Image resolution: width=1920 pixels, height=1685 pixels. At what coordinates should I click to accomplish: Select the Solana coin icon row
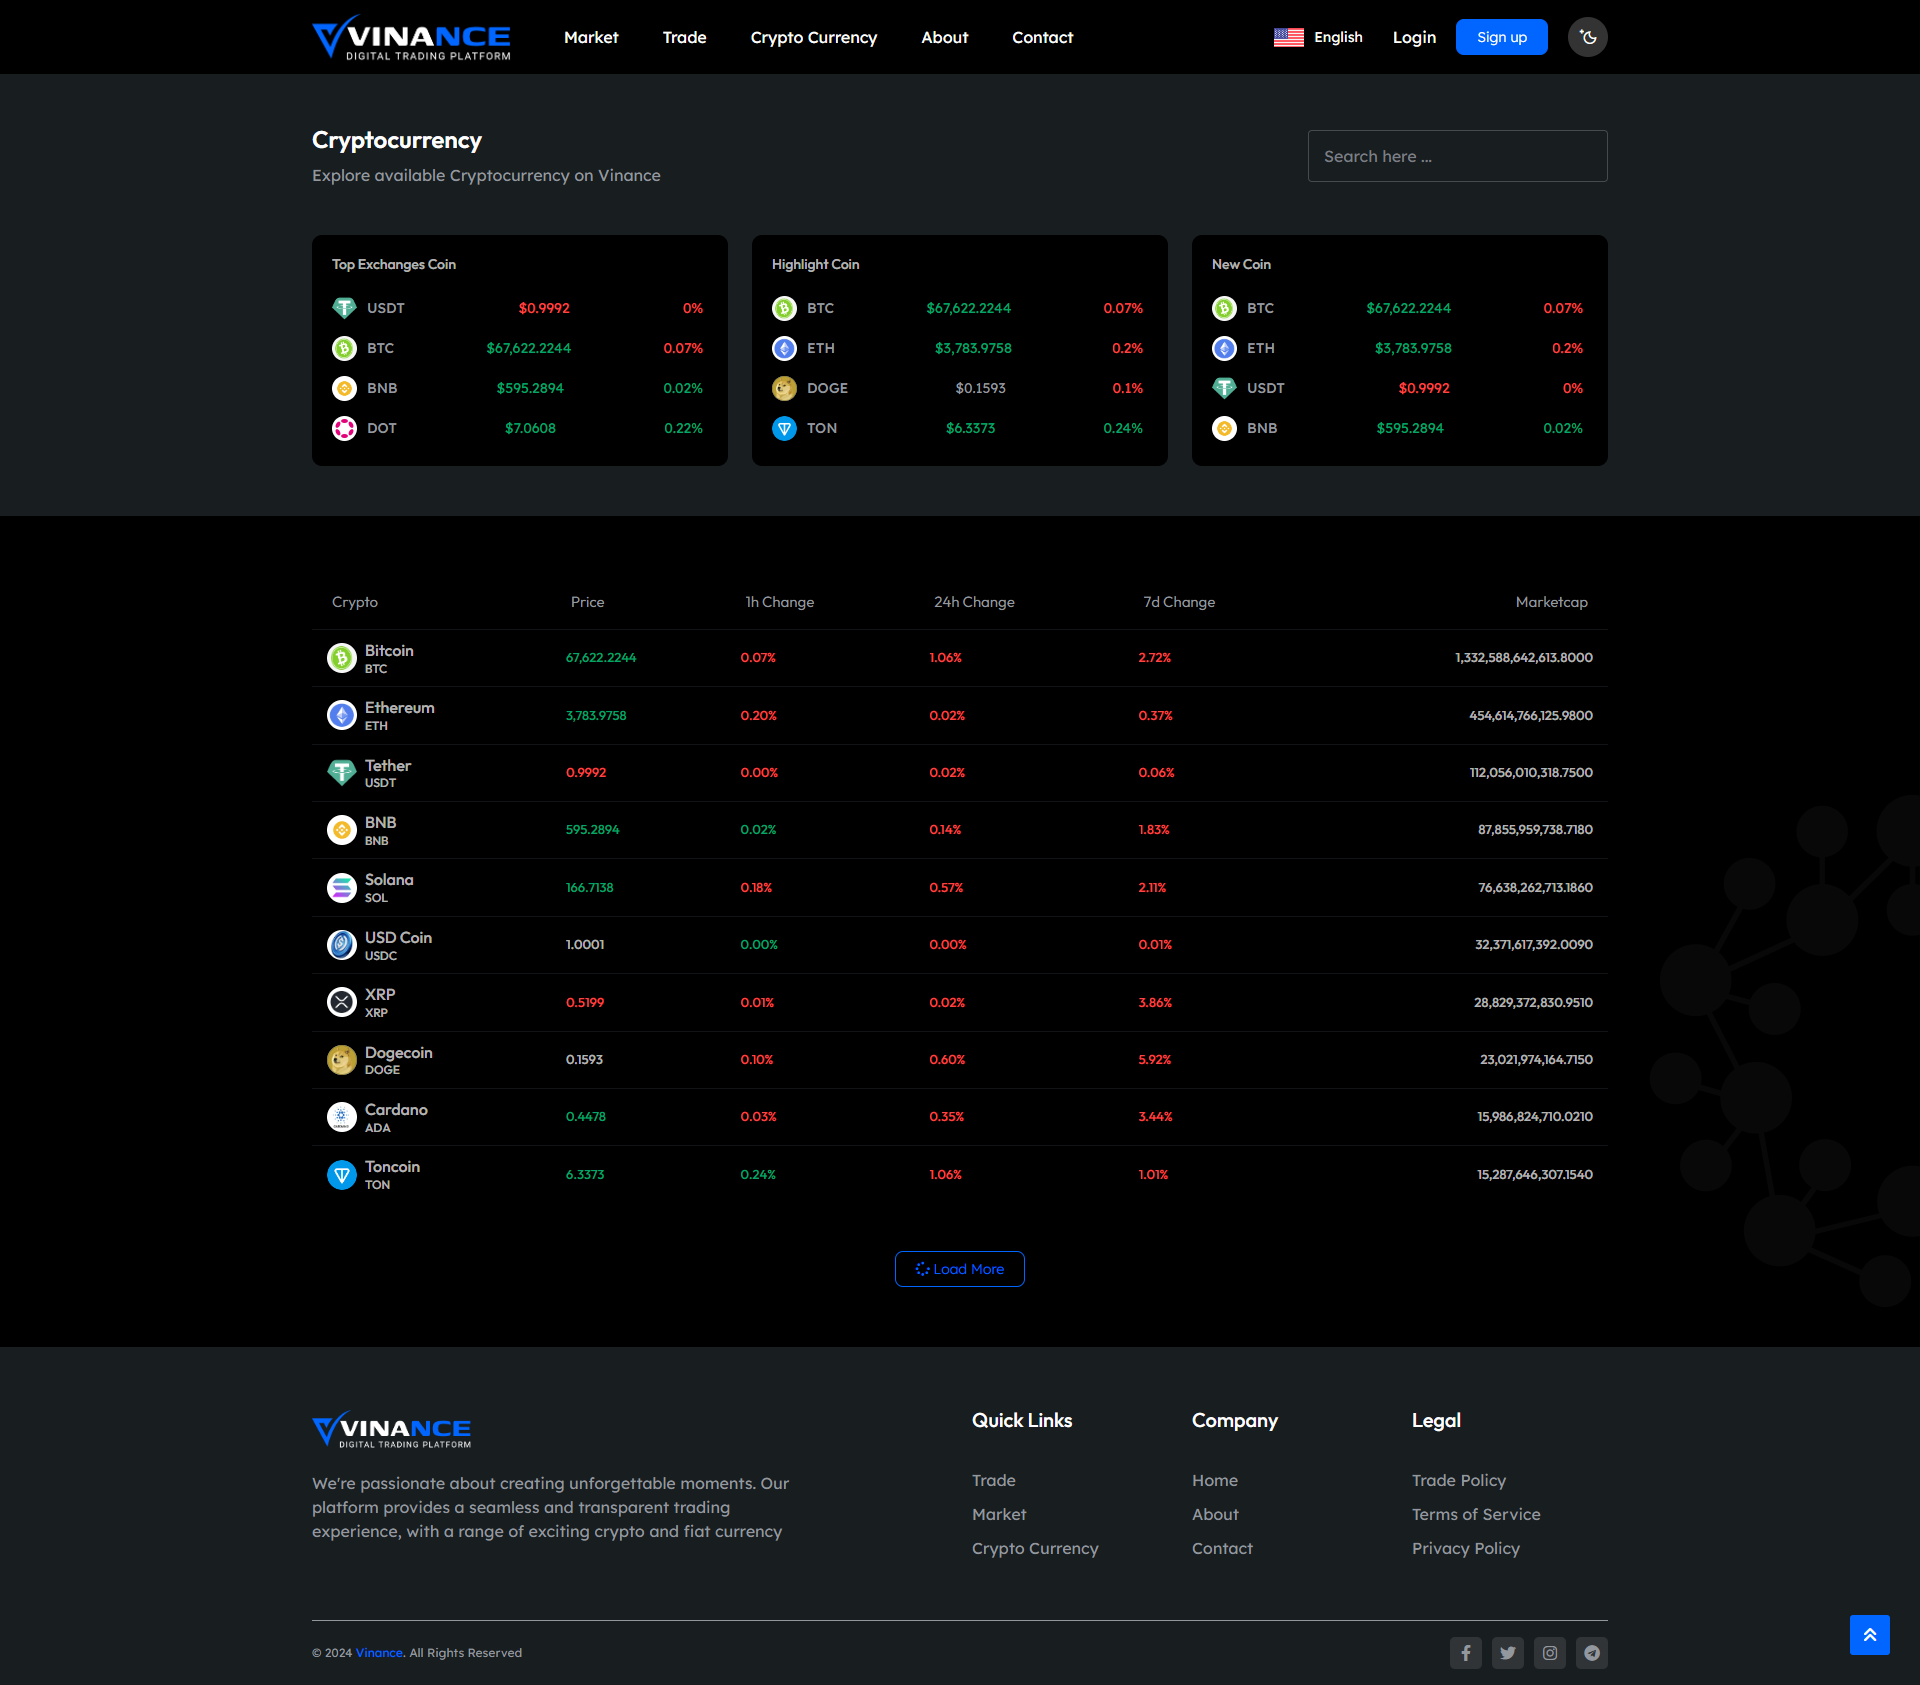tap(342, 888)
